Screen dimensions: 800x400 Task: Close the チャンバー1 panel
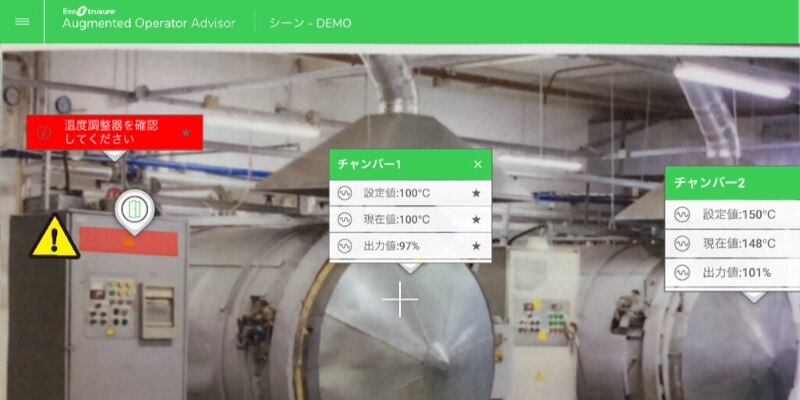pos(478,164)
